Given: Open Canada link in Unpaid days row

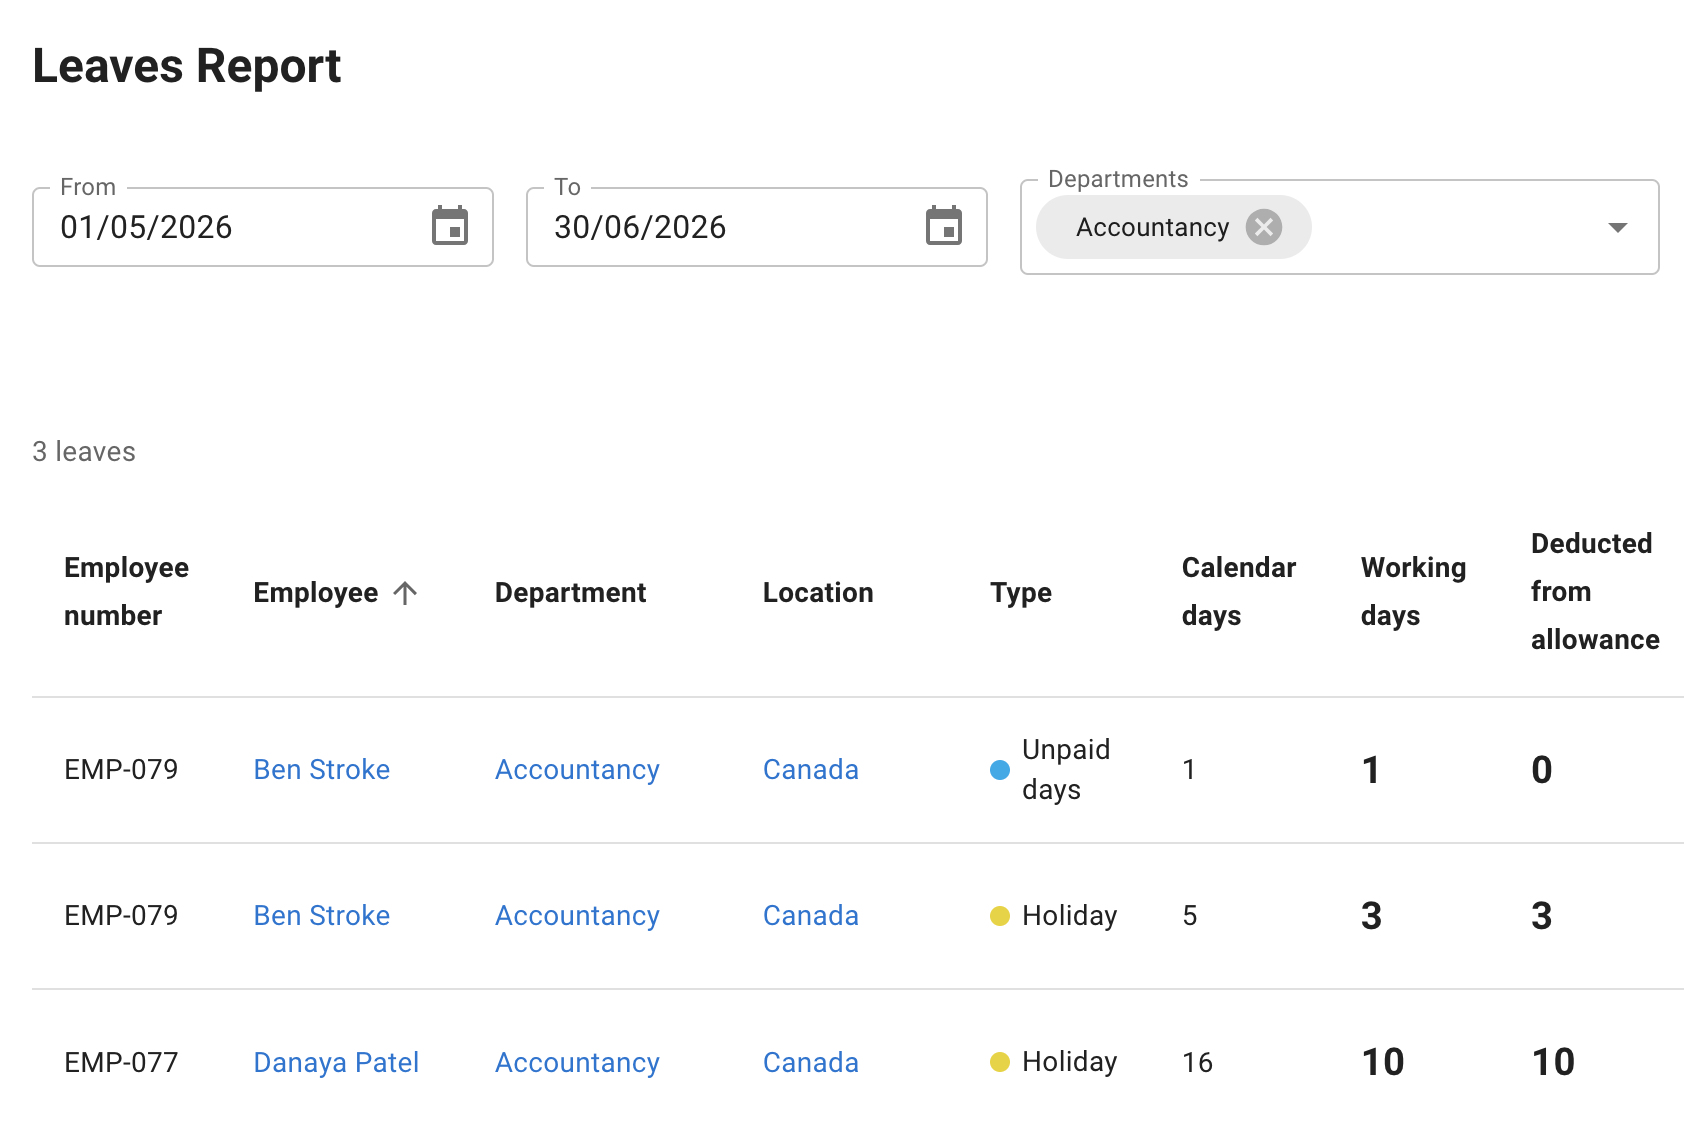Looking at the screenshot, I should [811, 769].
